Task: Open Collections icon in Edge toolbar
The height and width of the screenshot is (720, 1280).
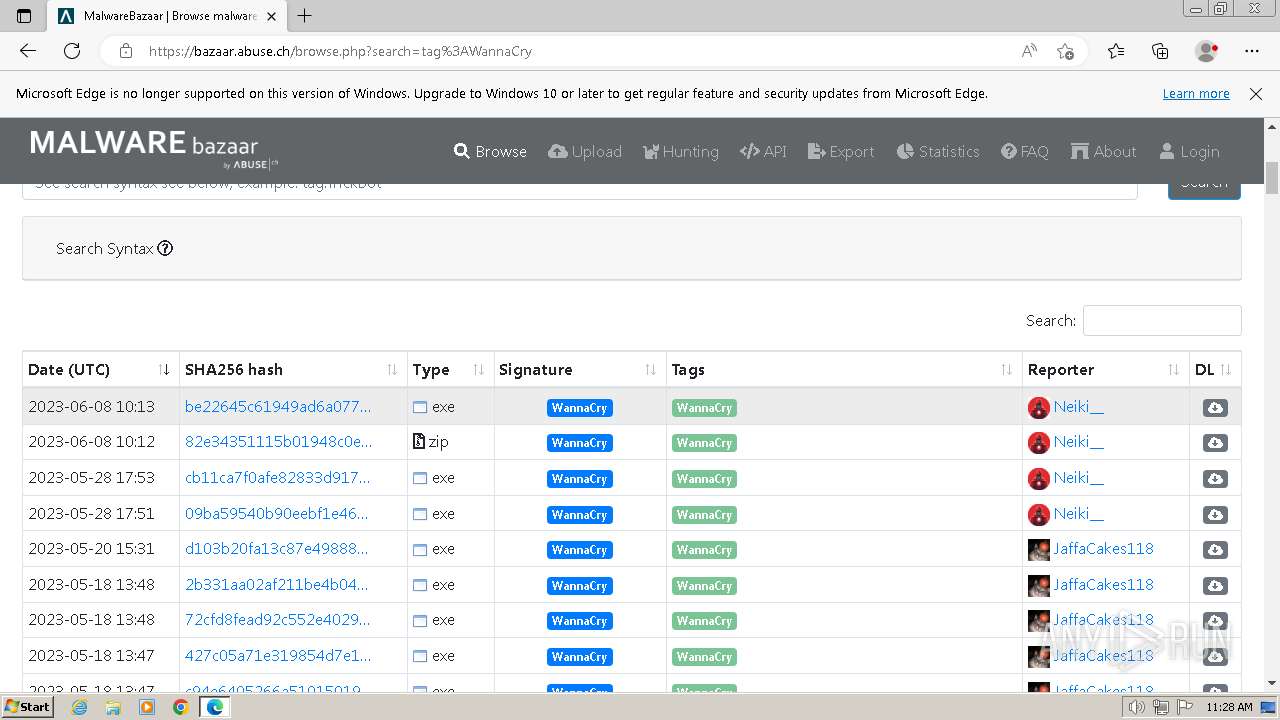Action: tap(1160, 51)
